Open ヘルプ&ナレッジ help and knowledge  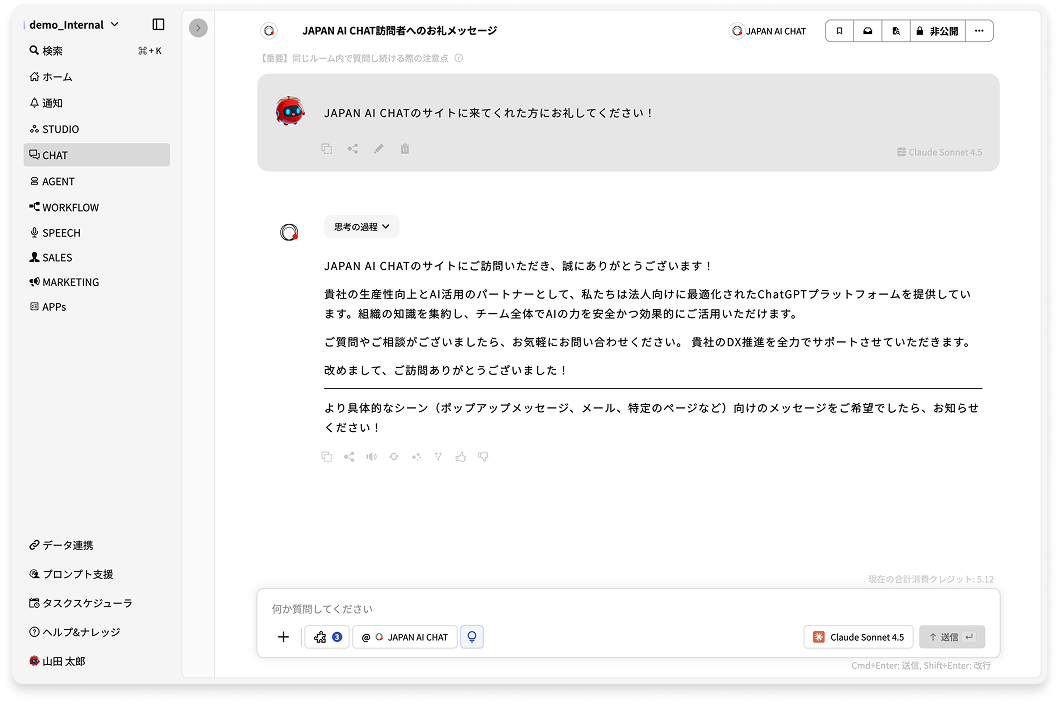[x=96, y=632]
